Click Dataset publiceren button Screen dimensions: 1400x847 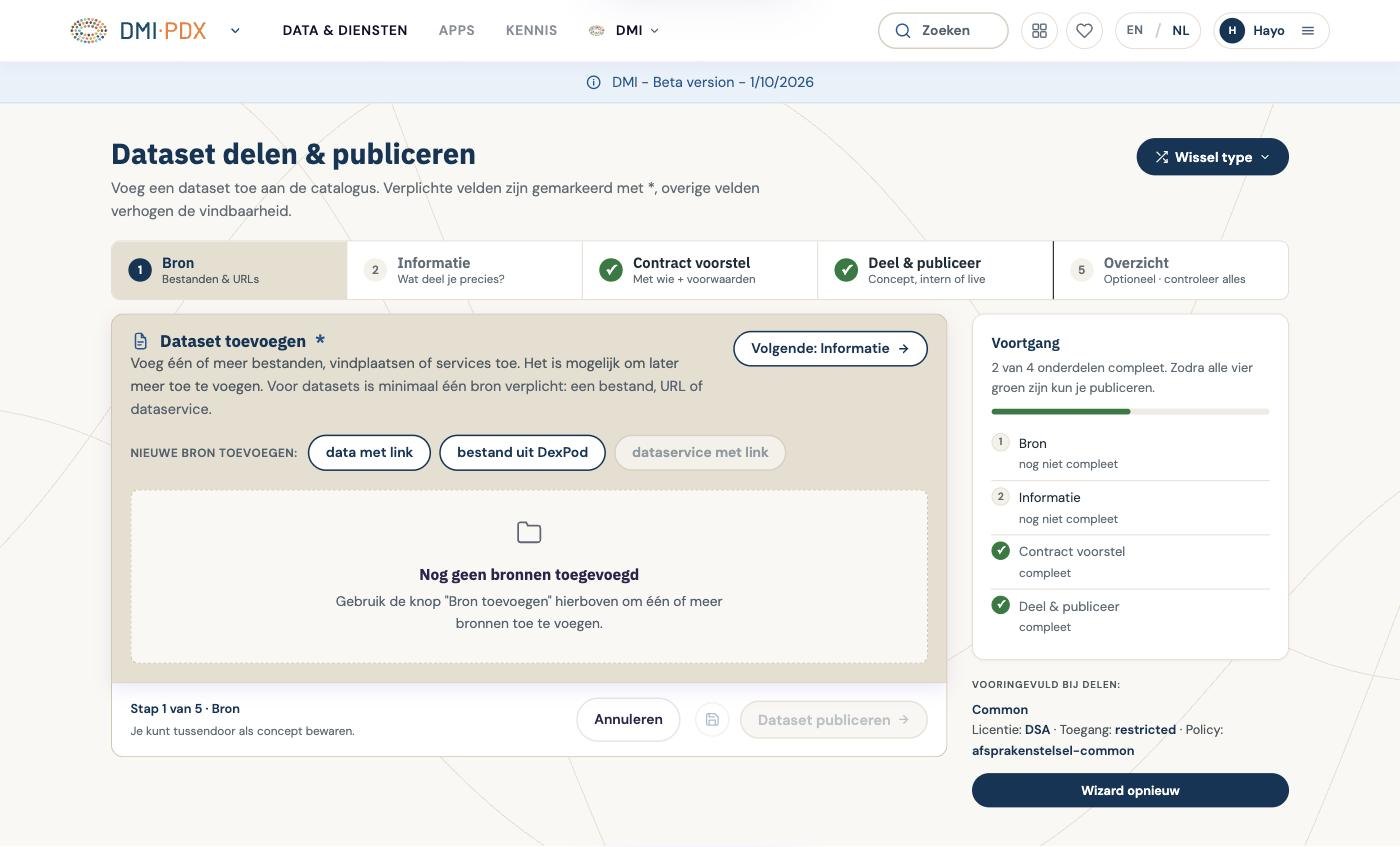pos(834,720)
